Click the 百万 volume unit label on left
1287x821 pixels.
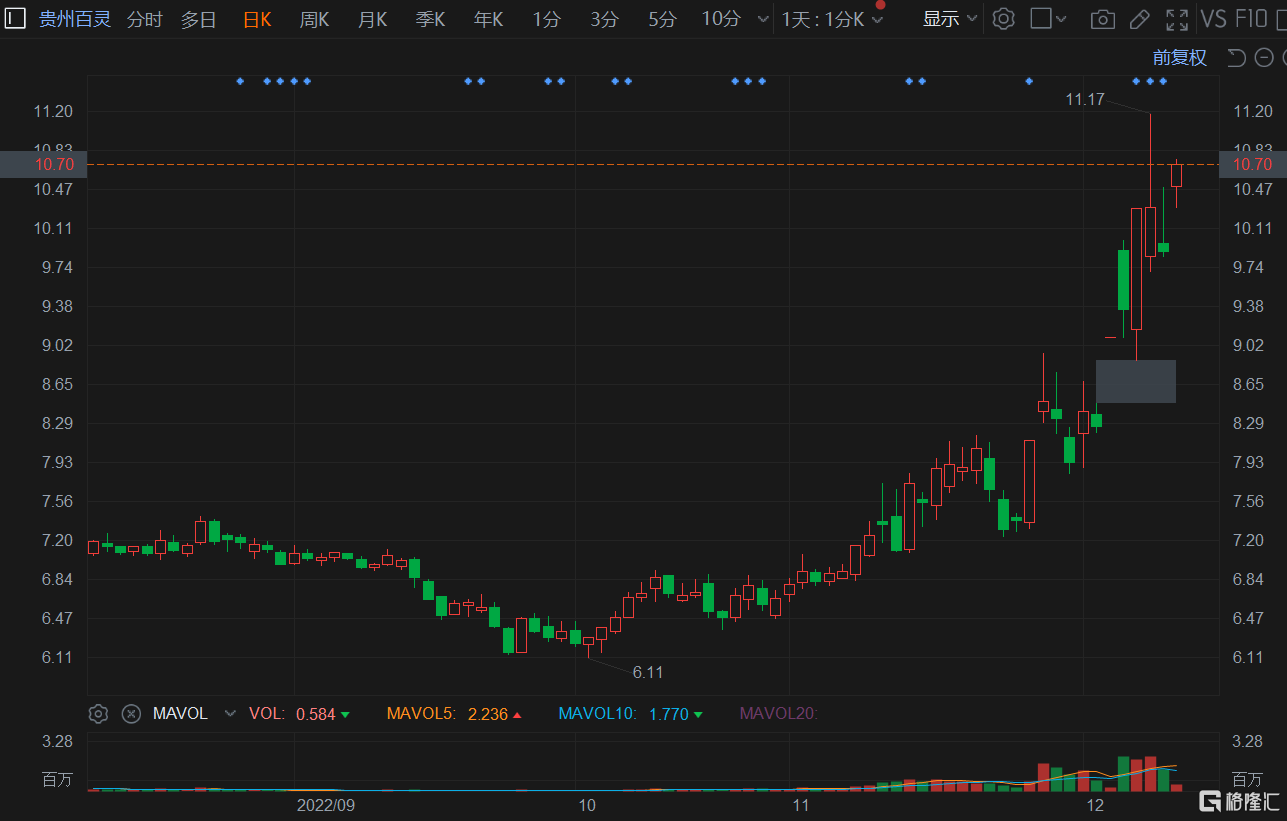coord(58,779)
